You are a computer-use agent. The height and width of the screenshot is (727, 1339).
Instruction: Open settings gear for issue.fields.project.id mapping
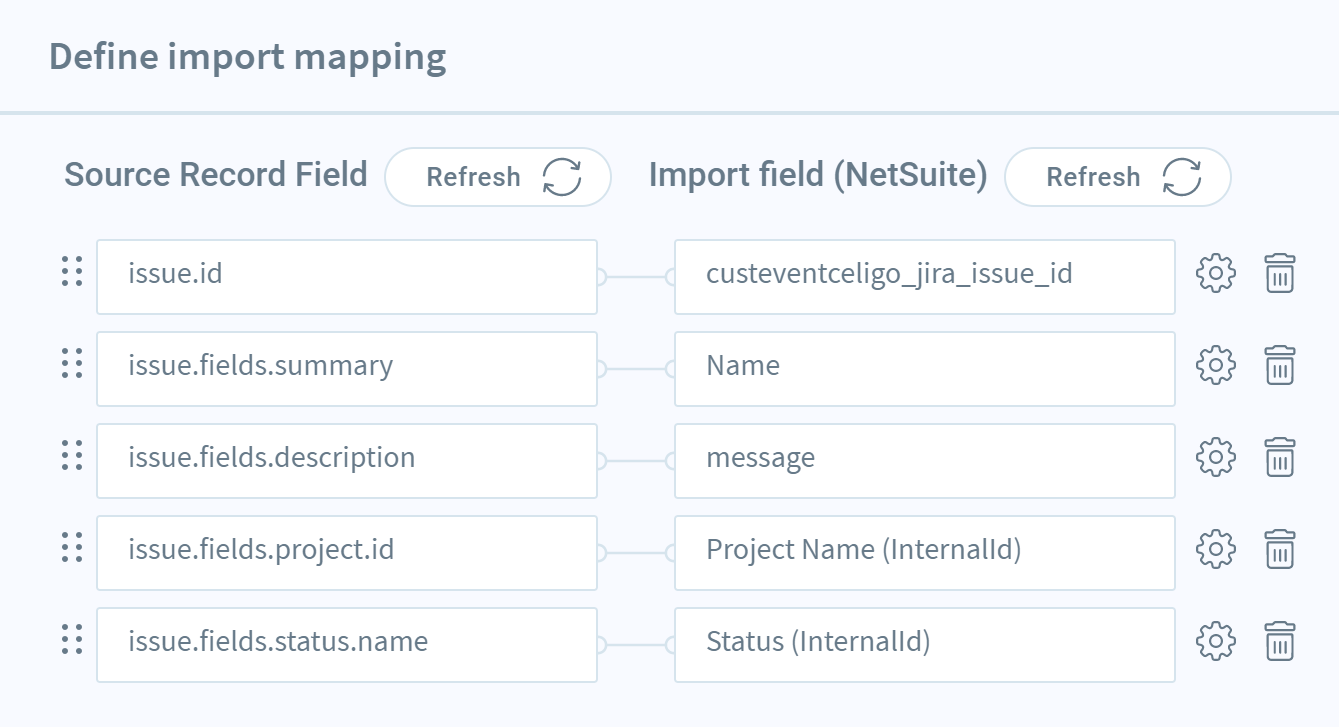[1216, 549]
